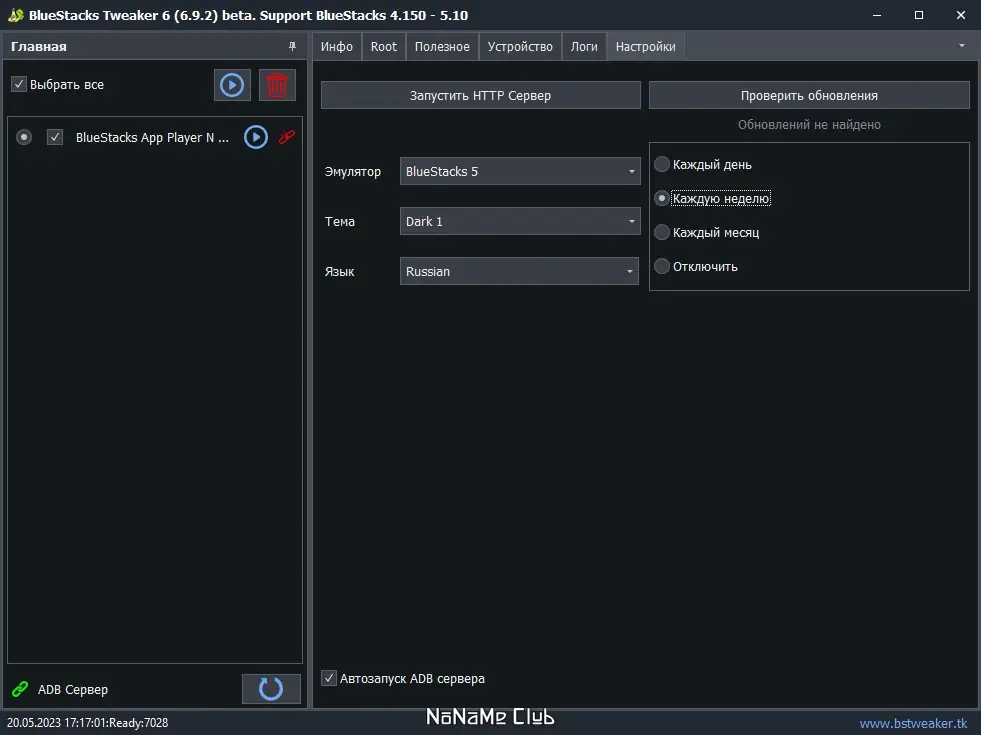
Task: Click the green ADB Server link icon
Action: pos(20,689)
